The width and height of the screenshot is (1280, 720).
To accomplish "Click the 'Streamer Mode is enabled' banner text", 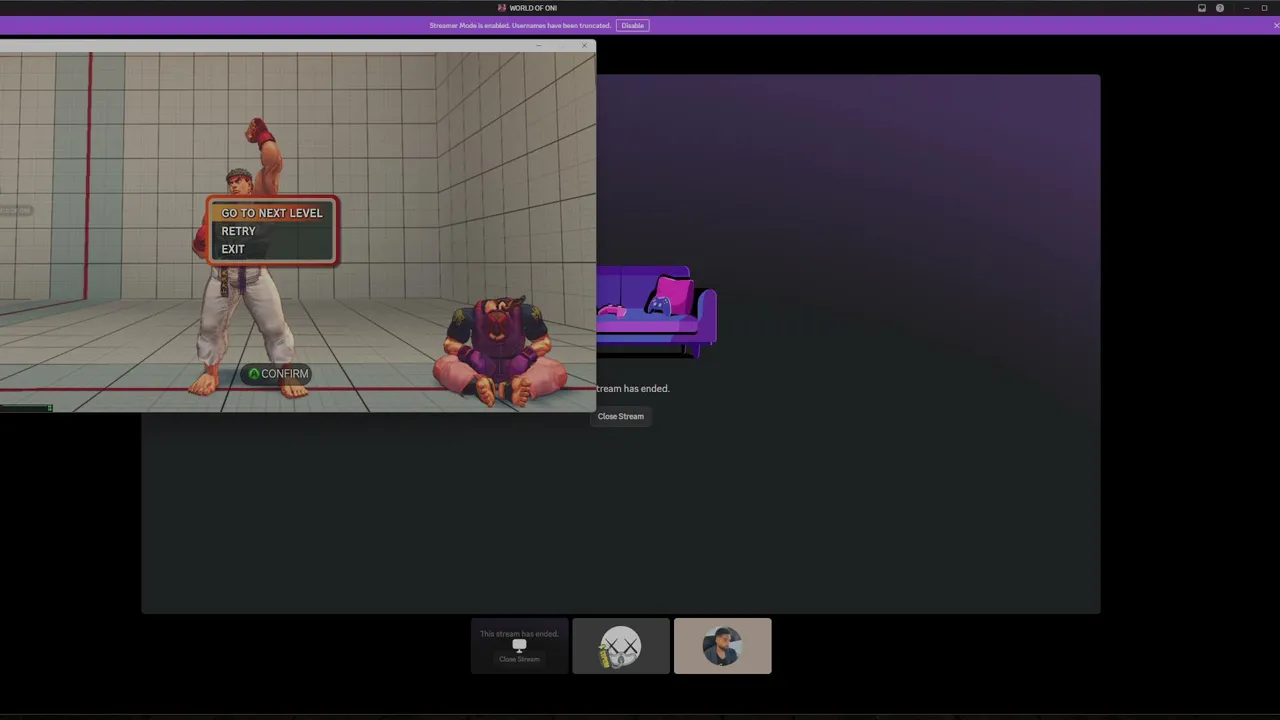I will click(x=520, y=25).
